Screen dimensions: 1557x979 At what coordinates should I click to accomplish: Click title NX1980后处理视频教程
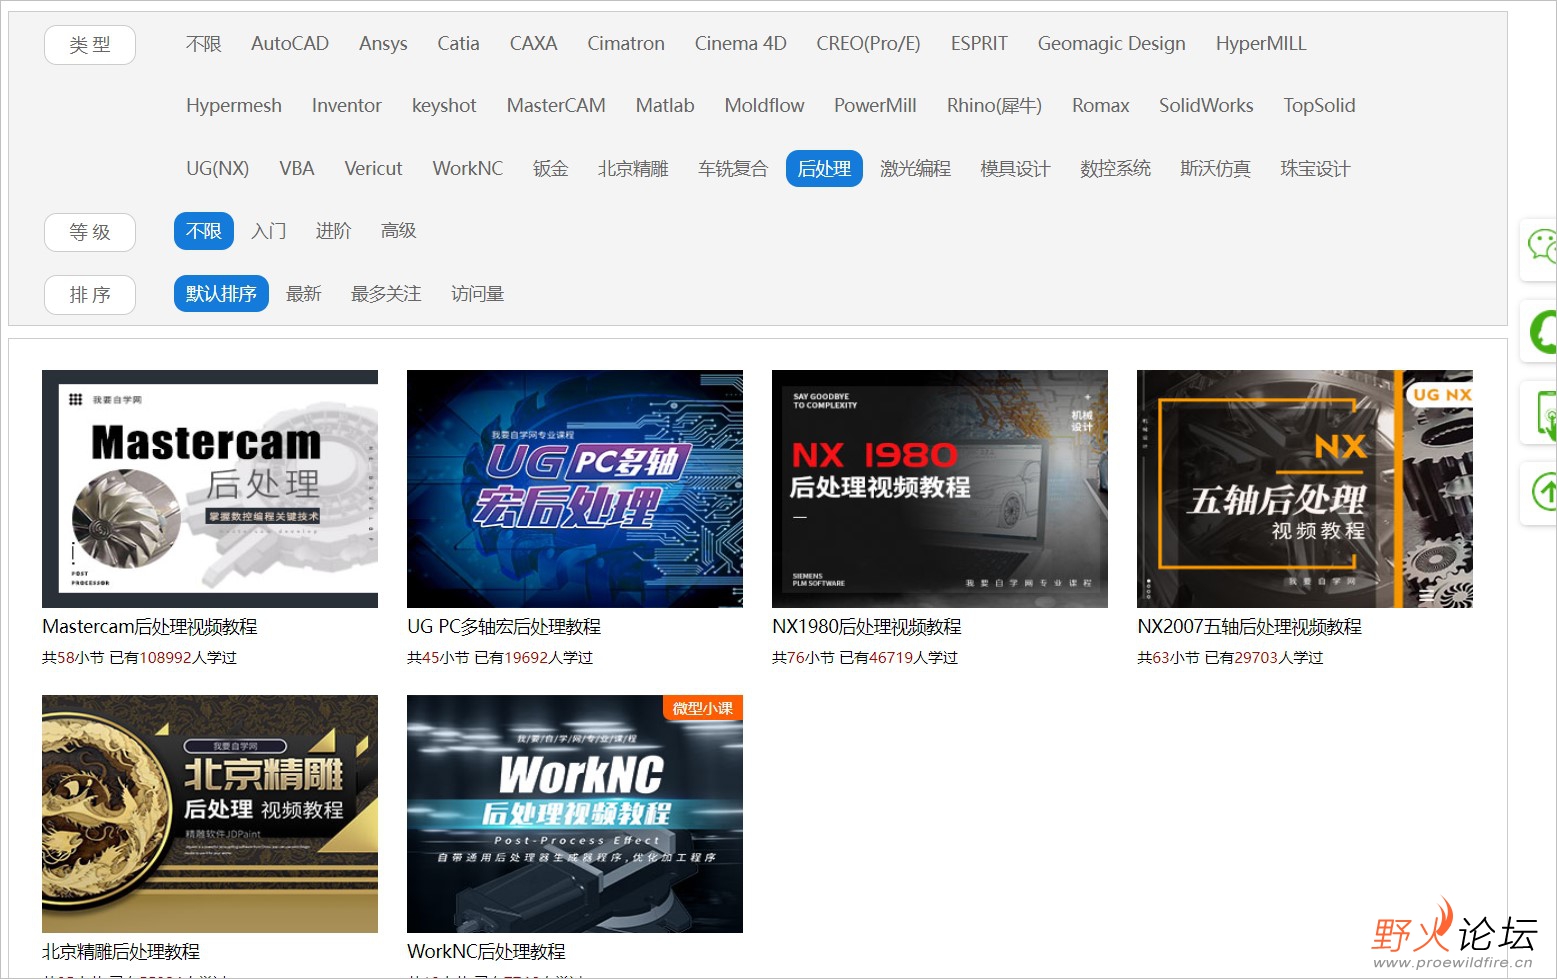click(867, 627)
